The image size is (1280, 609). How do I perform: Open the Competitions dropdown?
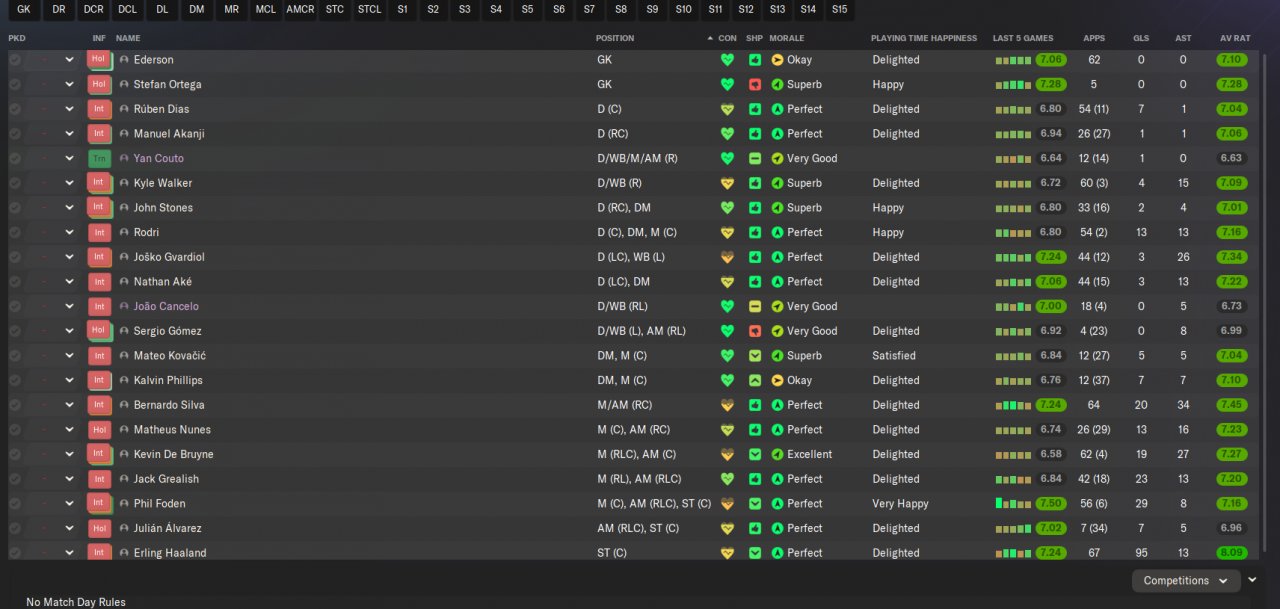[1186, 580]
